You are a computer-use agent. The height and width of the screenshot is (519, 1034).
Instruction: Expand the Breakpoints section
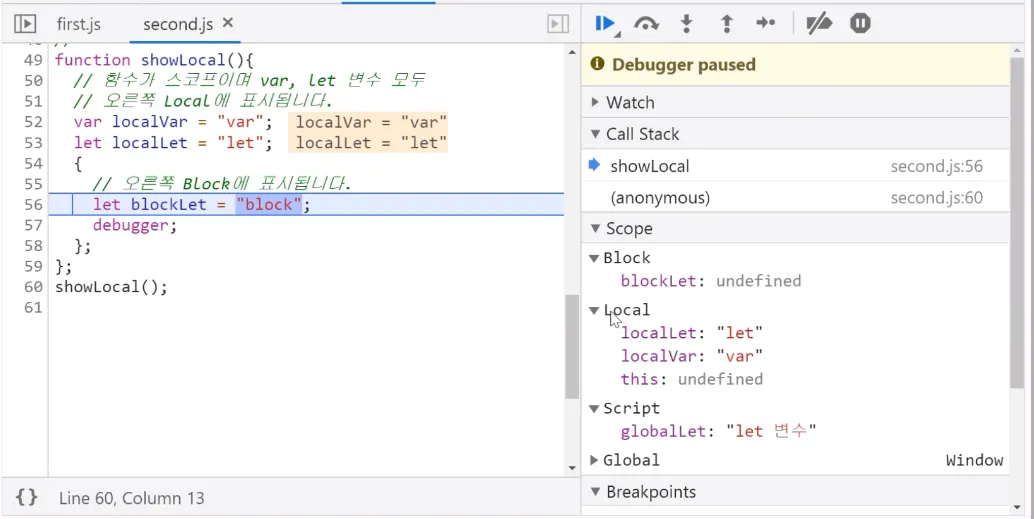pos(650,492)
